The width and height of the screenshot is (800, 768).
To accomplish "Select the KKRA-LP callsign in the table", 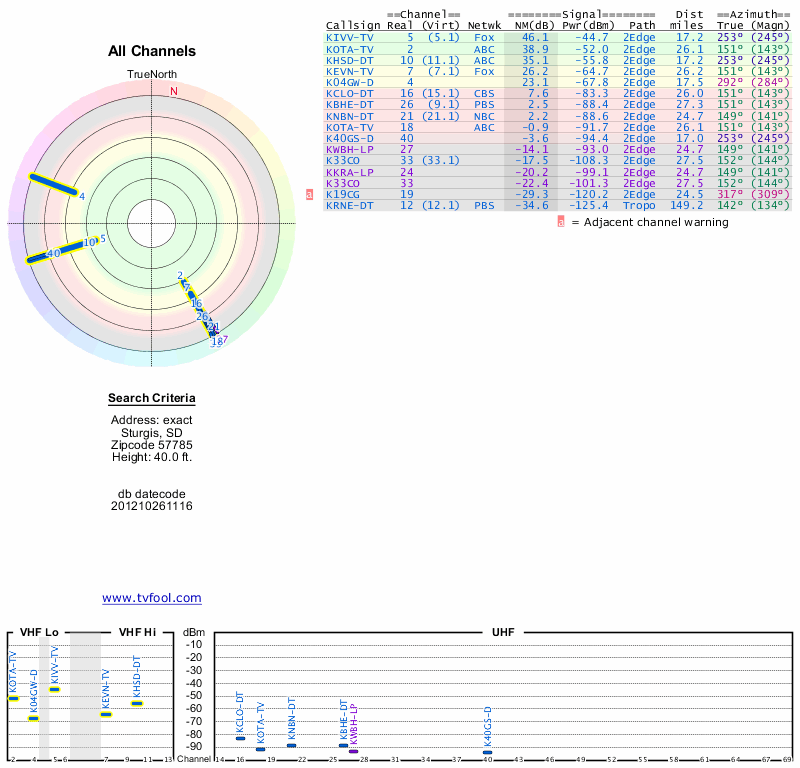I will (x=350, y=171).
